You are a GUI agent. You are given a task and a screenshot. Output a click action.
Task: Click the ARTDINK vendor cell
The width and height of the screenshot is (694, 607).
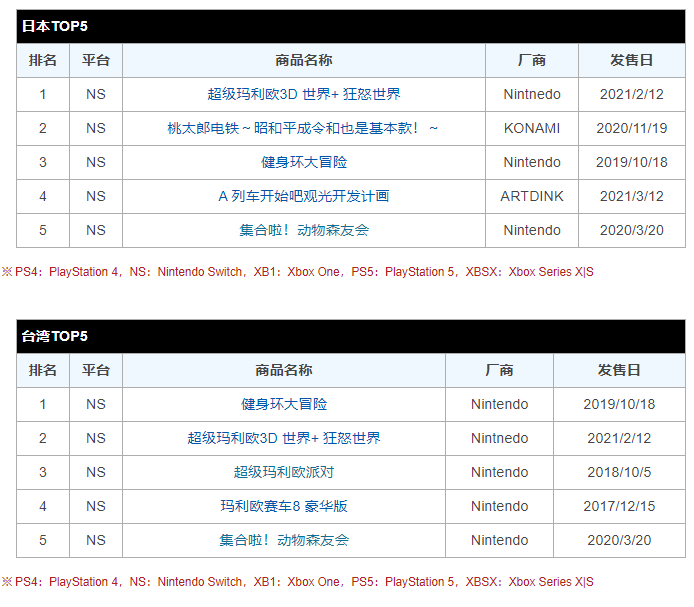pyautogui.click(x=532, y=196)
